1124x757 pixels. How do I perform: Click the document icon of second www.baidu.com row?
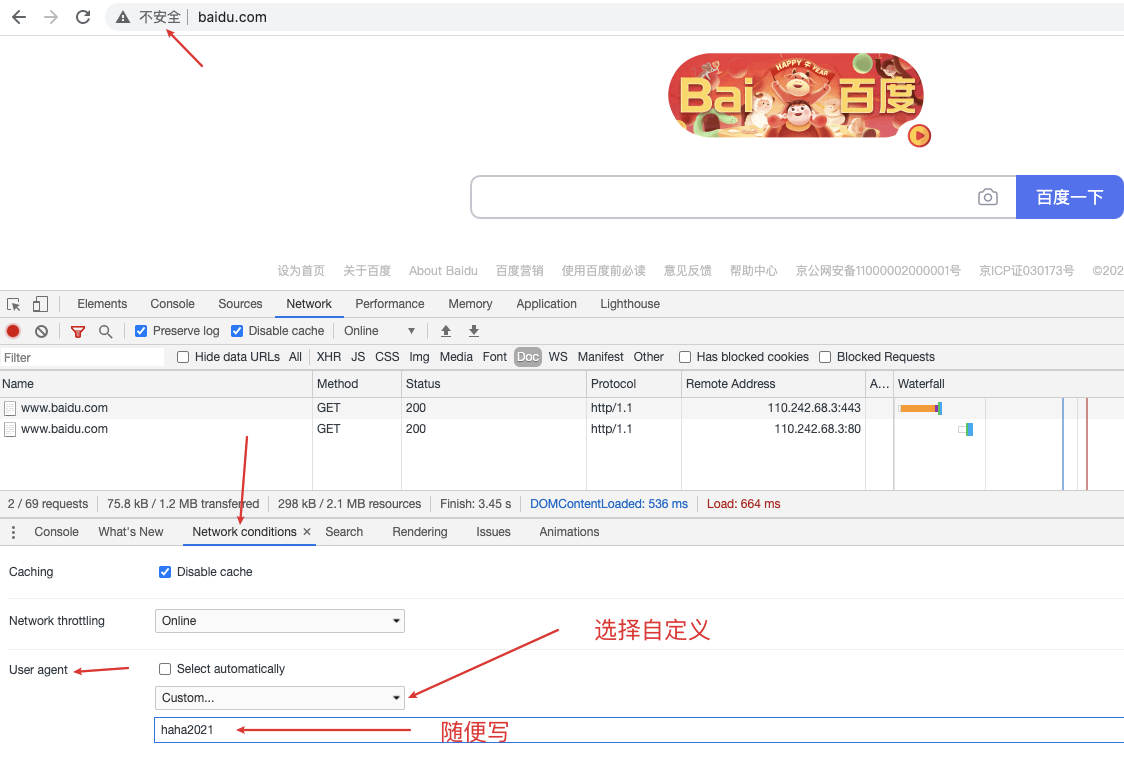tap(10, 429)
